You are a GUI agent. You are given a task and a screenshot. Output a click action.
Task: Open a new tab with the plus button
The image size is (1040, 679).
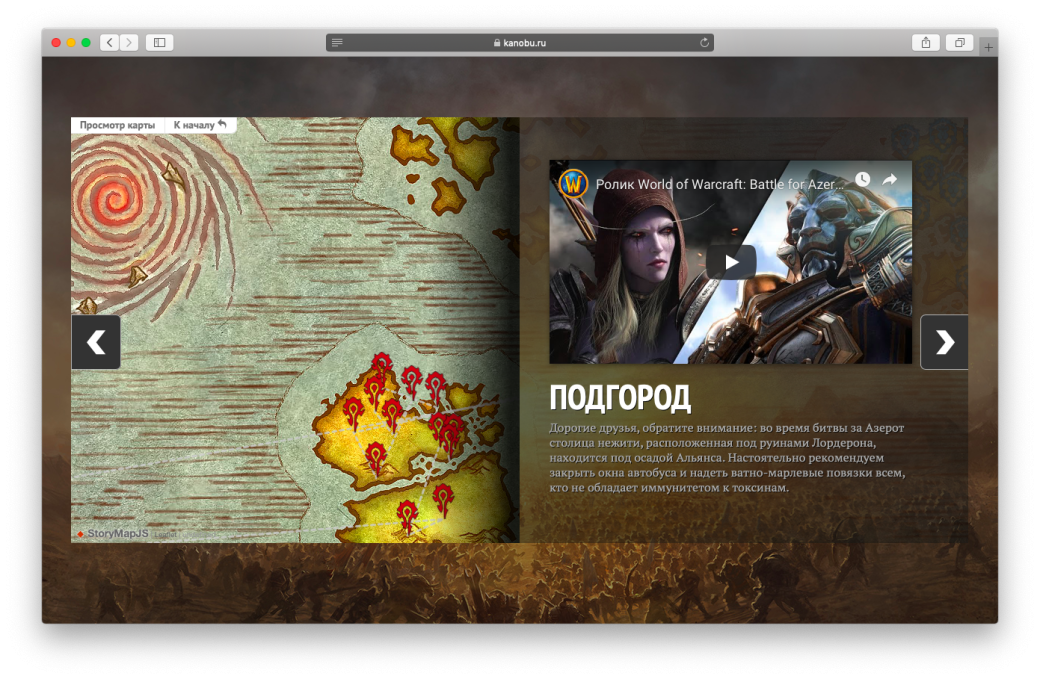coord(988,47)
